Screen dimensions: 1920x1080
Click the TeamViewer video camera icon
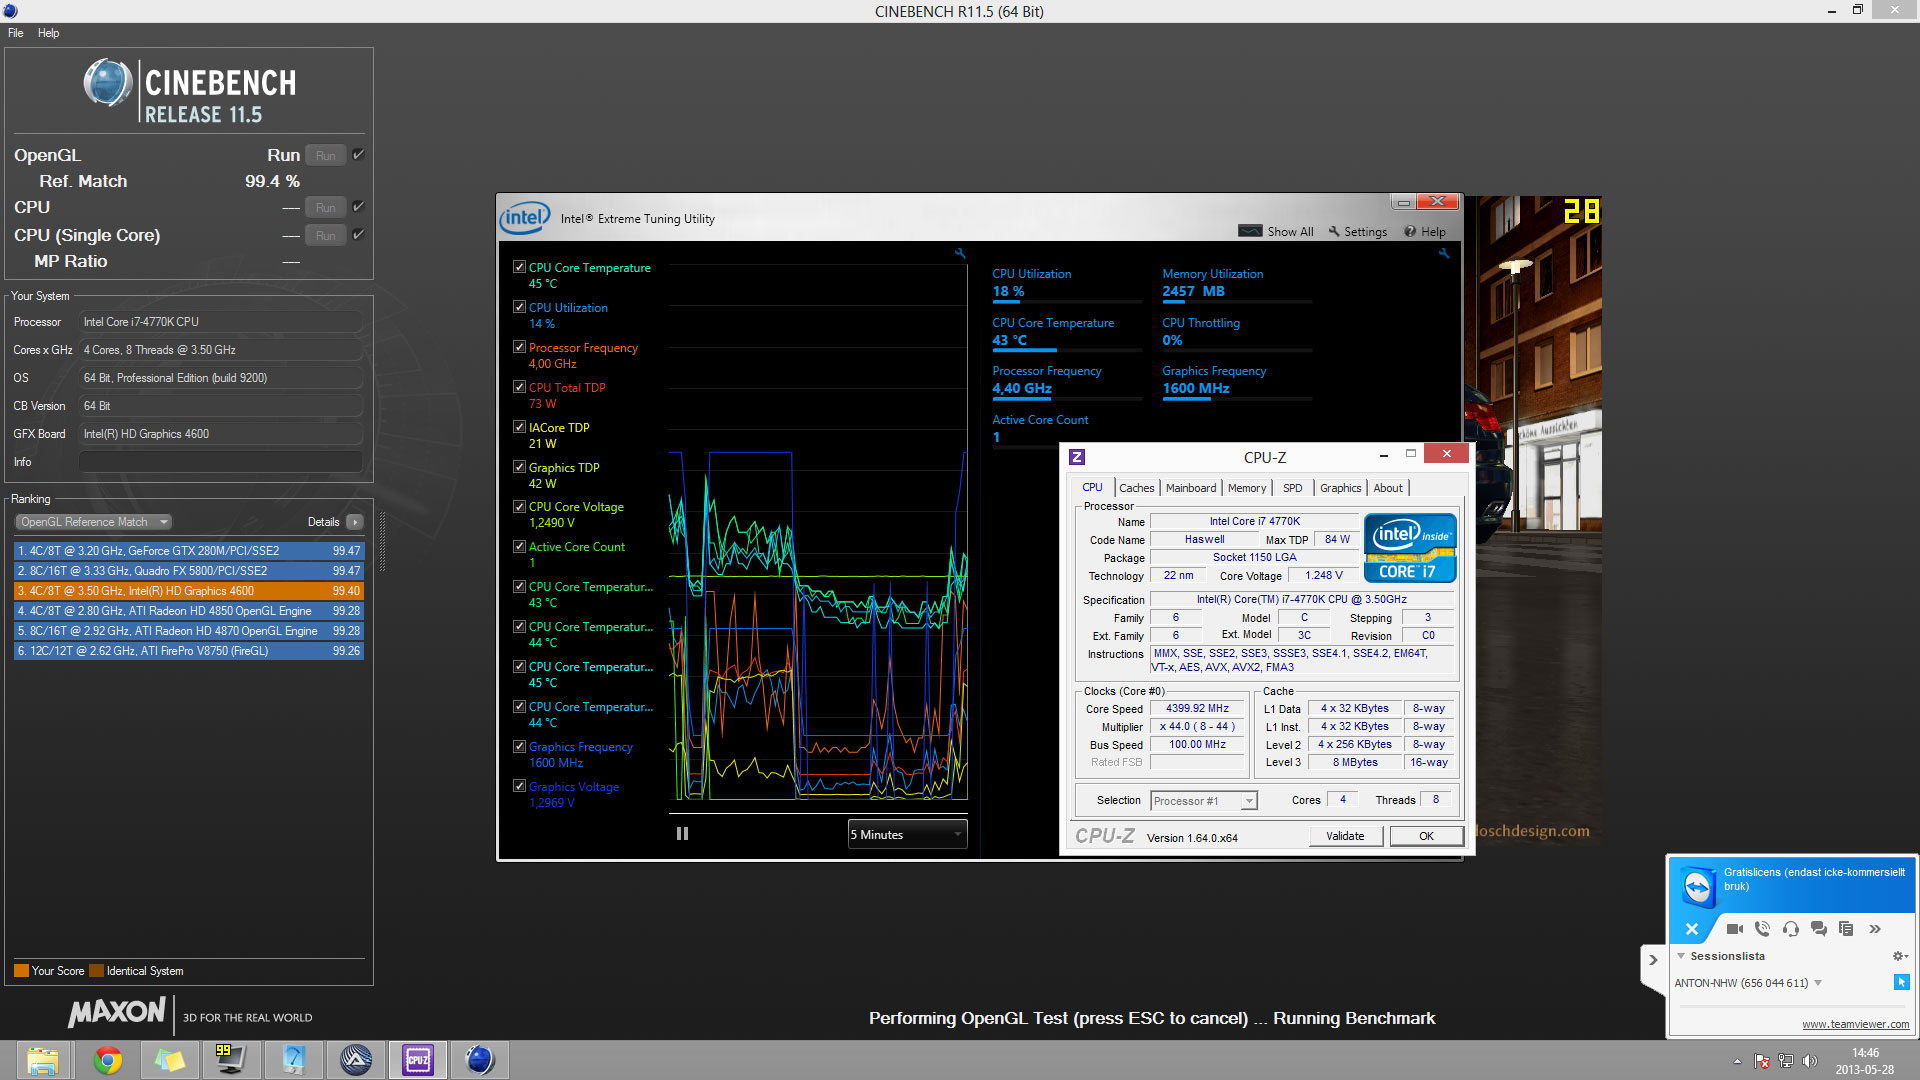(1735, 929)
